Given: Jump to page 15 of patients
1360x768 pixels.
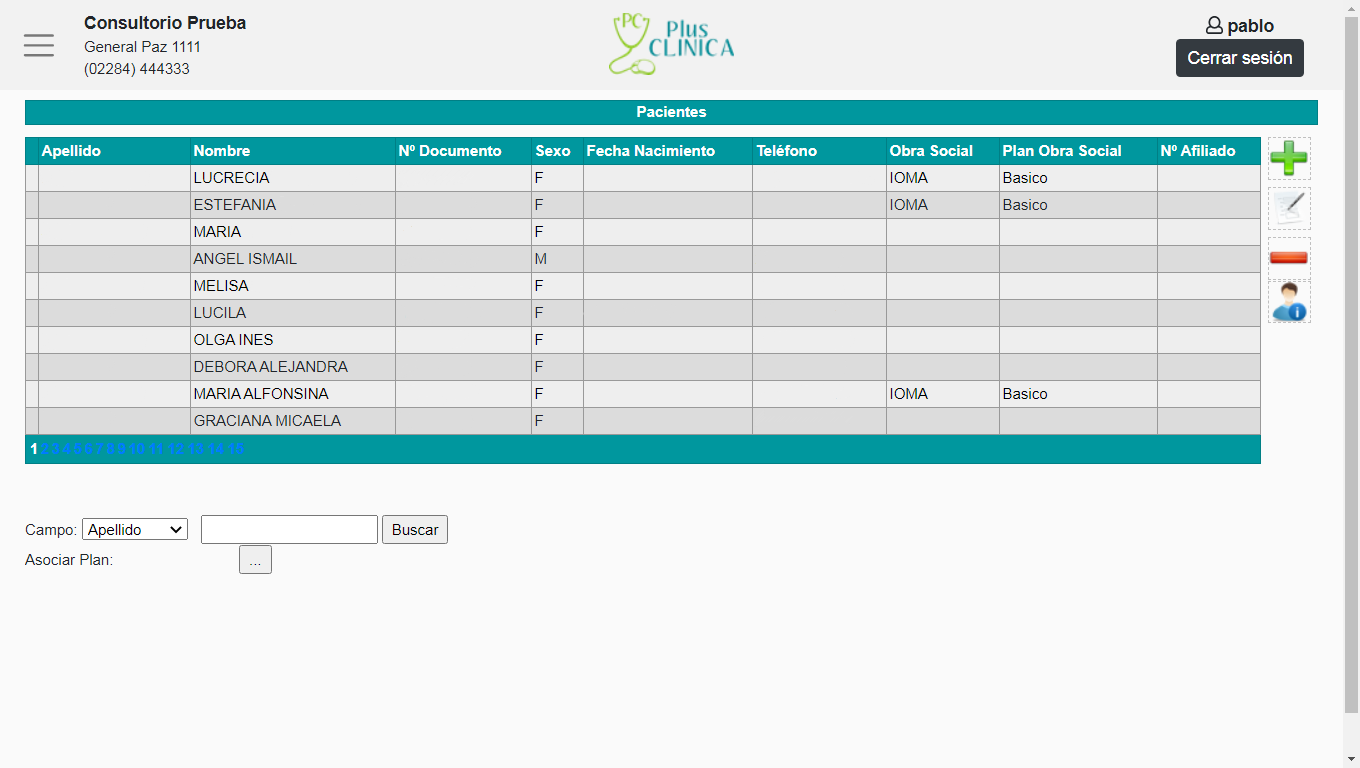Looking at the screenshot, I should point(236,449).
